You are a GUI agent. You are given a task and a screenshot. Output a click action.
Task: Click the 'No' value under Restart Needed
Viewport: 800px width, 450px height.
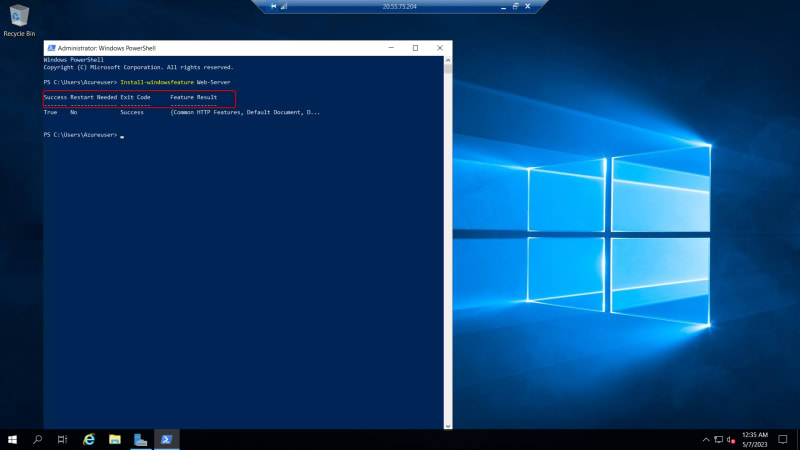pos(73,112)
